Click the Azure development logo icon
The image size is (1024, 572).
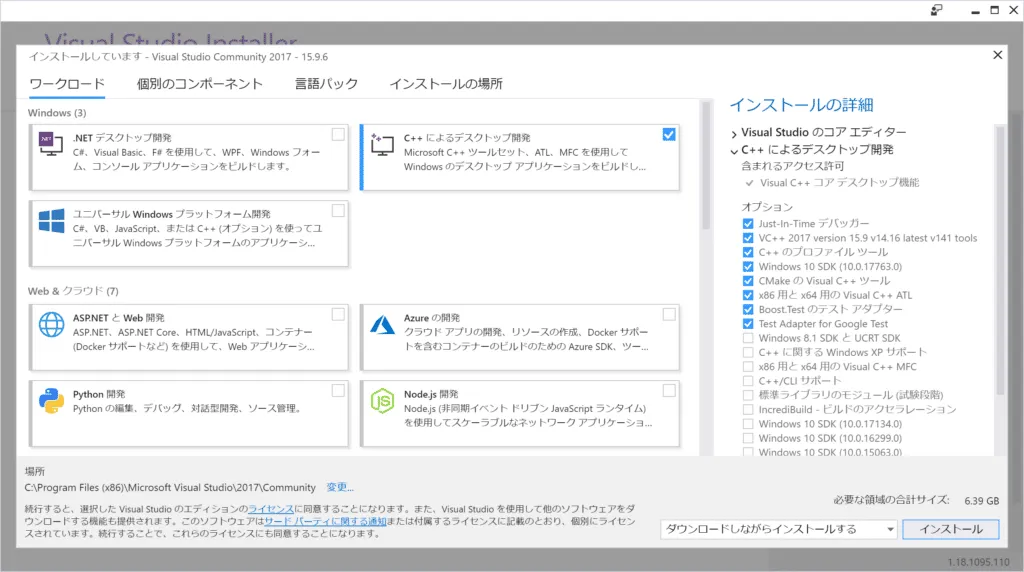[x=382, y=325]
